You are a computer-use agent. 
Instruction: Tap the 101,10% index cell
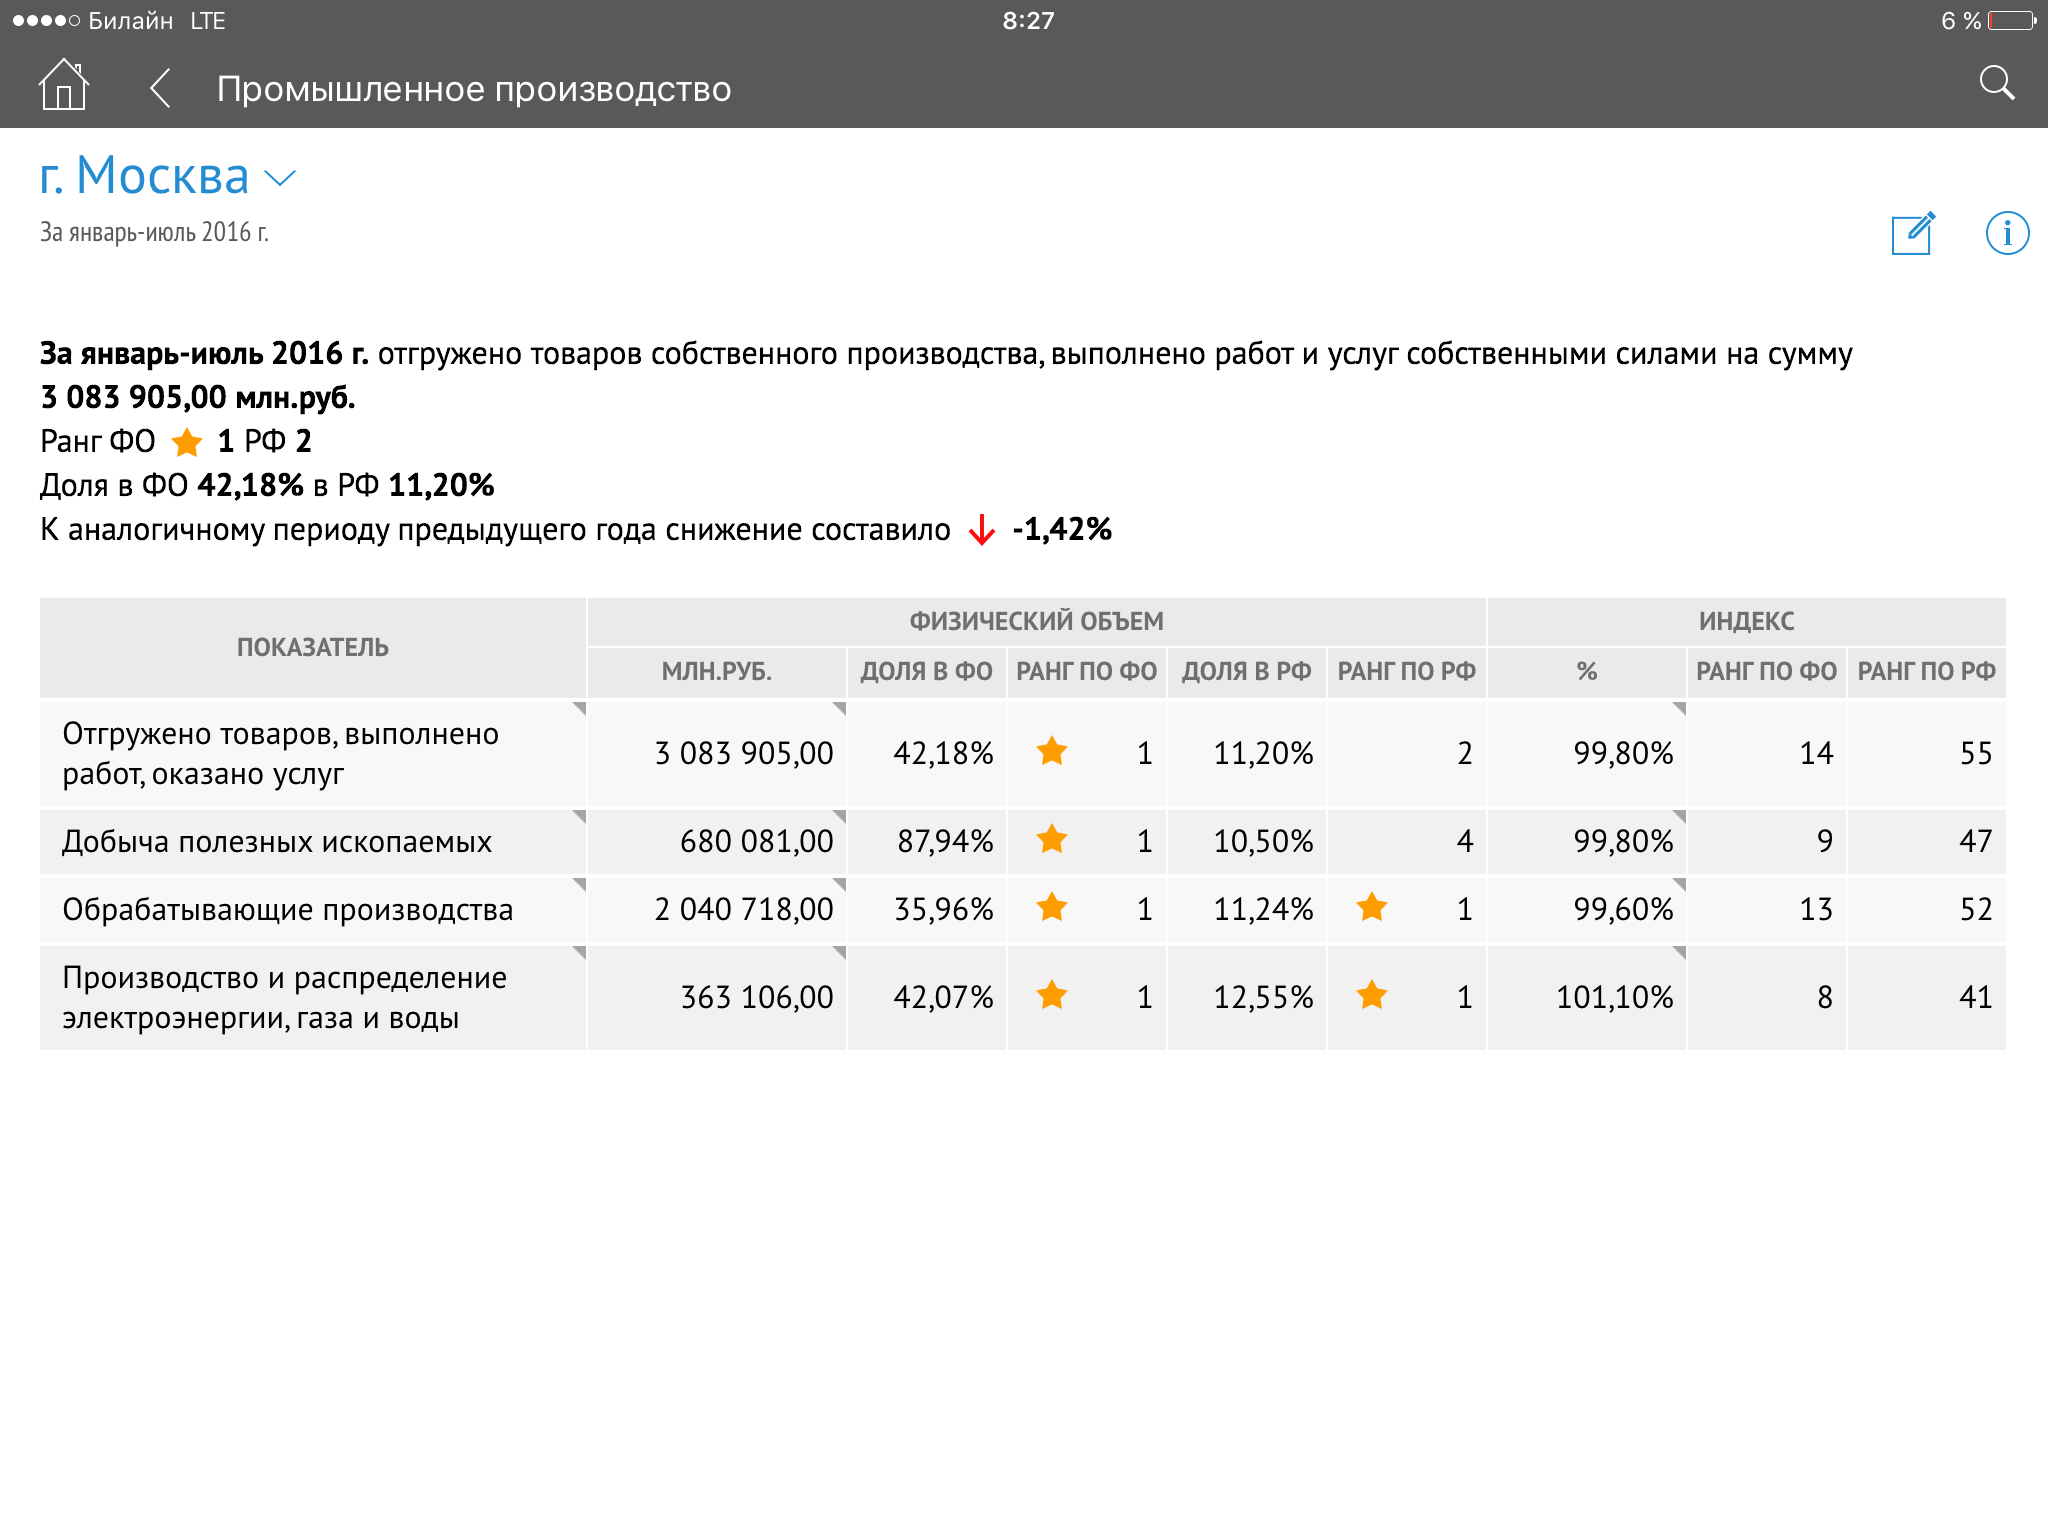click(x=1613, y=997)
